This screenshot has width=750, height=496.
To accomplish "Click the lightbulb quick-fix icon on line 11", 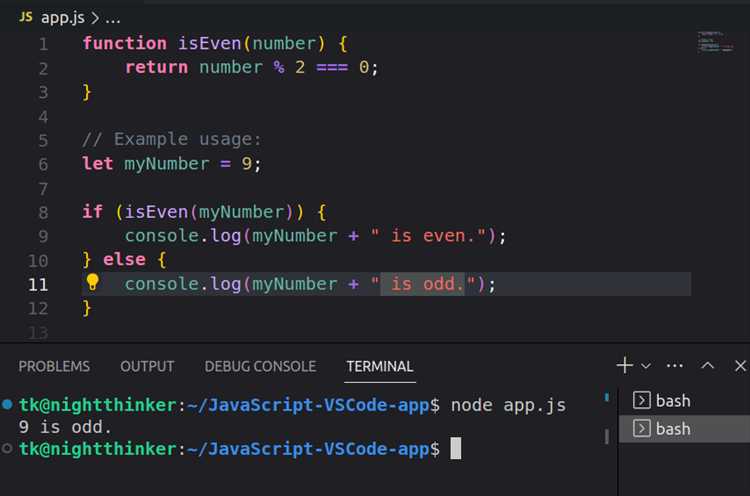I will point(92,282).
